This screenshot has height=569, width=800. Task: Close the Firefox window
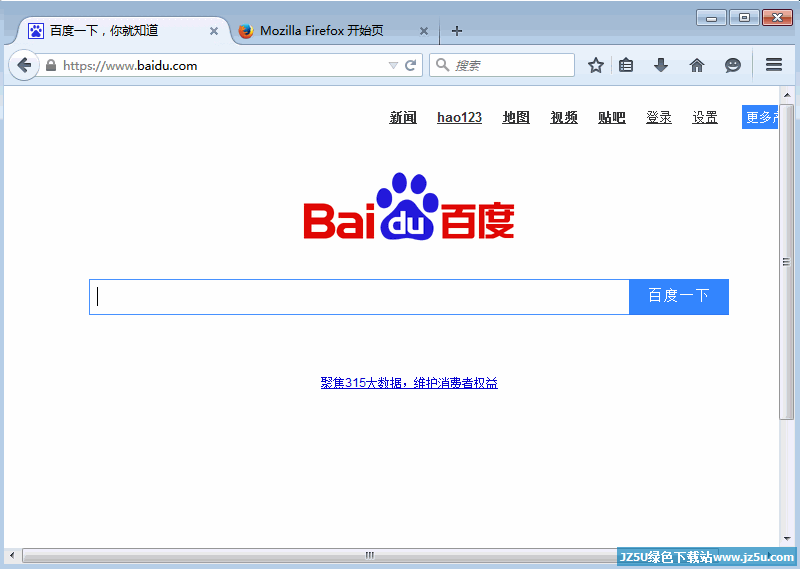pyautogui.click(x=777, y=18)
